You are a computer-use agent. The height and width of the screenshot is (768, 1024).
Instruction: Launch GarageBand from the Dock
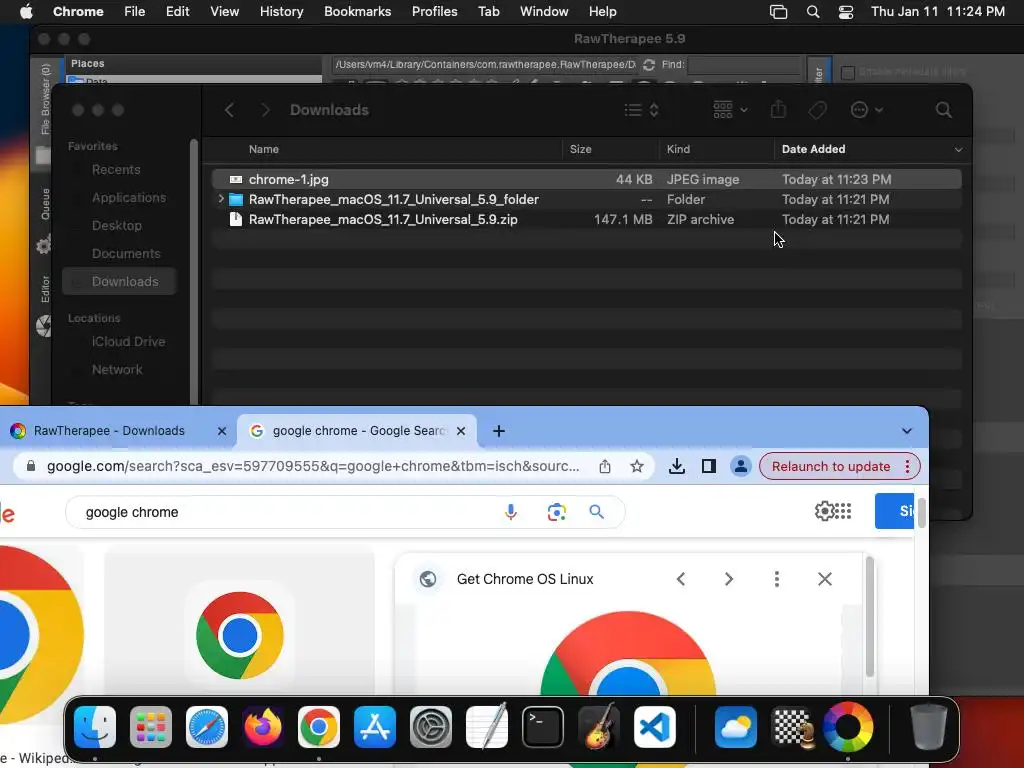coord(599,727)
